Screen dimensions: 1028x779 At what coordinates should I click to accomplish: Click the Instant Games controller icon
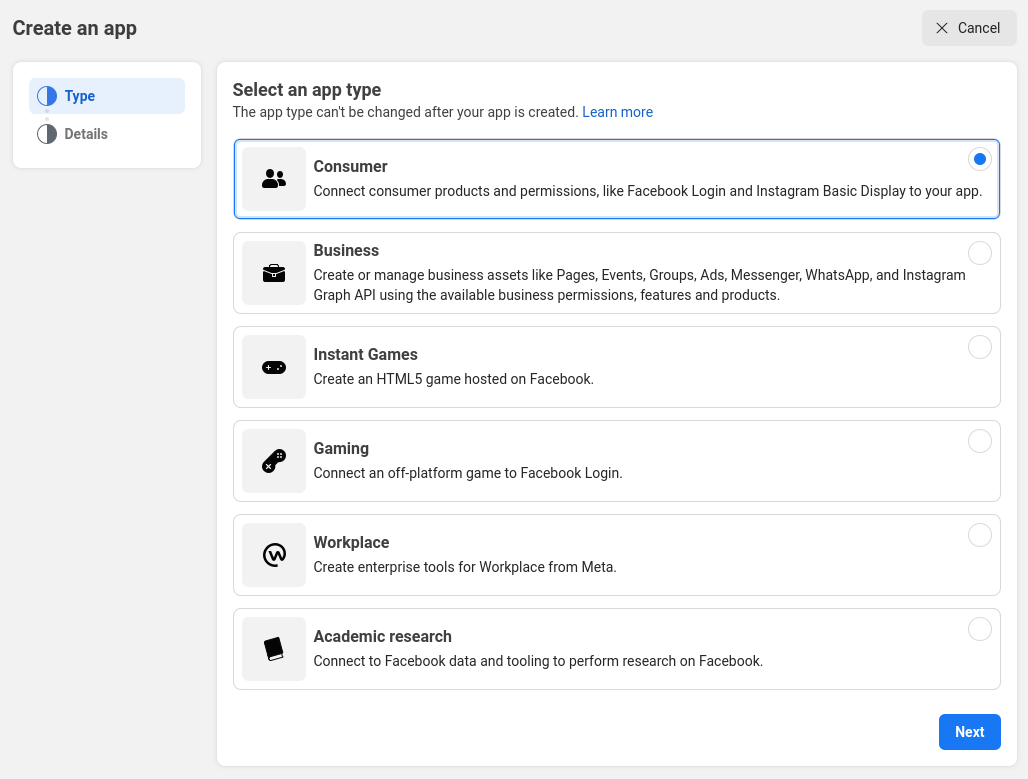(x=274, y=367)
